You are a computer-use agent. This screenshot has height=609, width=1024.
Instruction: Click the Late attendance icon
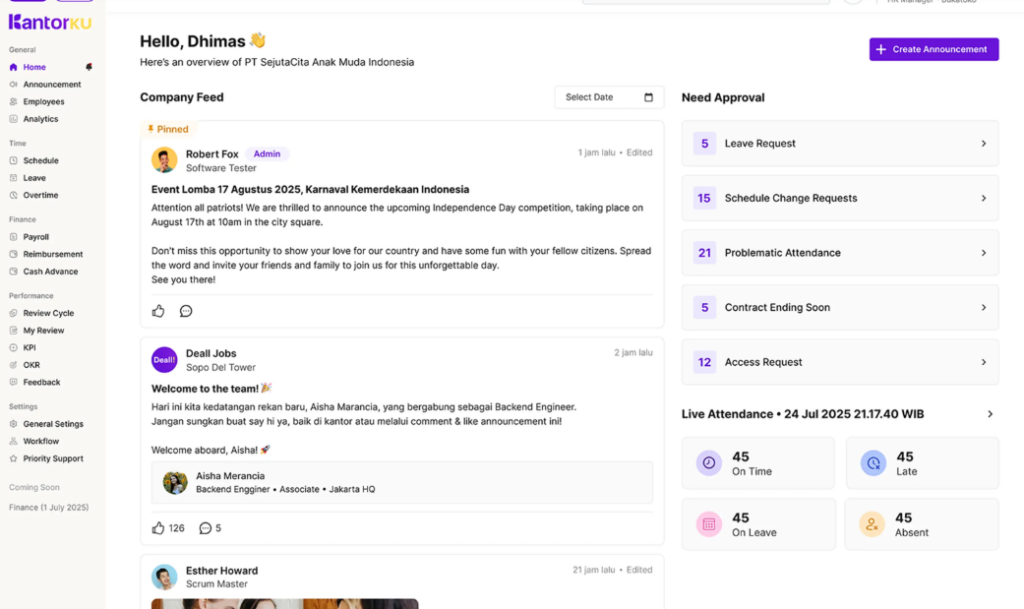click(873, 463)
